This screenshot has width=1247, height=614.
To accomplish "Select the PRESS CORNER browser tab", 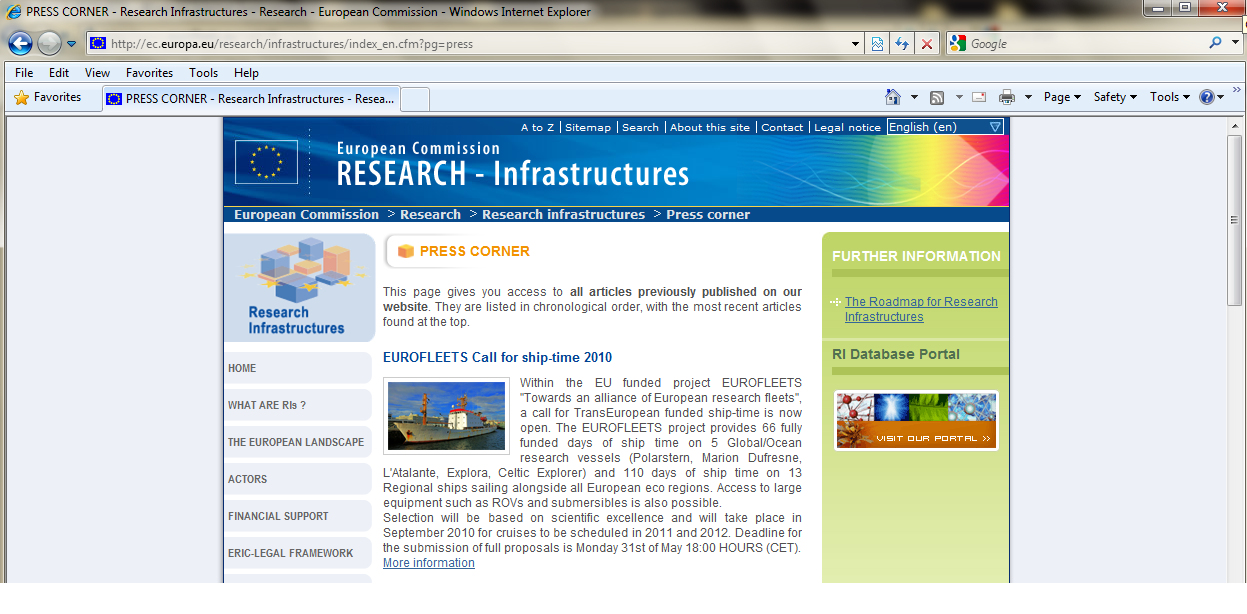I will pos(250,98).
